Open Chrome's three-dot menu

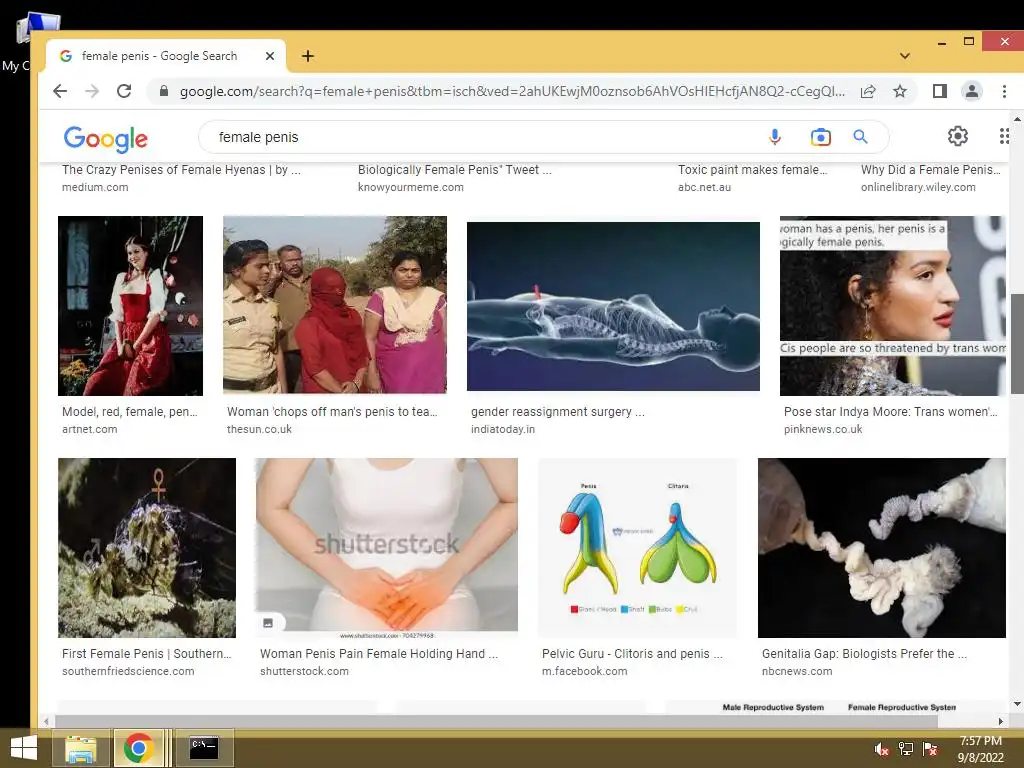point(1004,91)
